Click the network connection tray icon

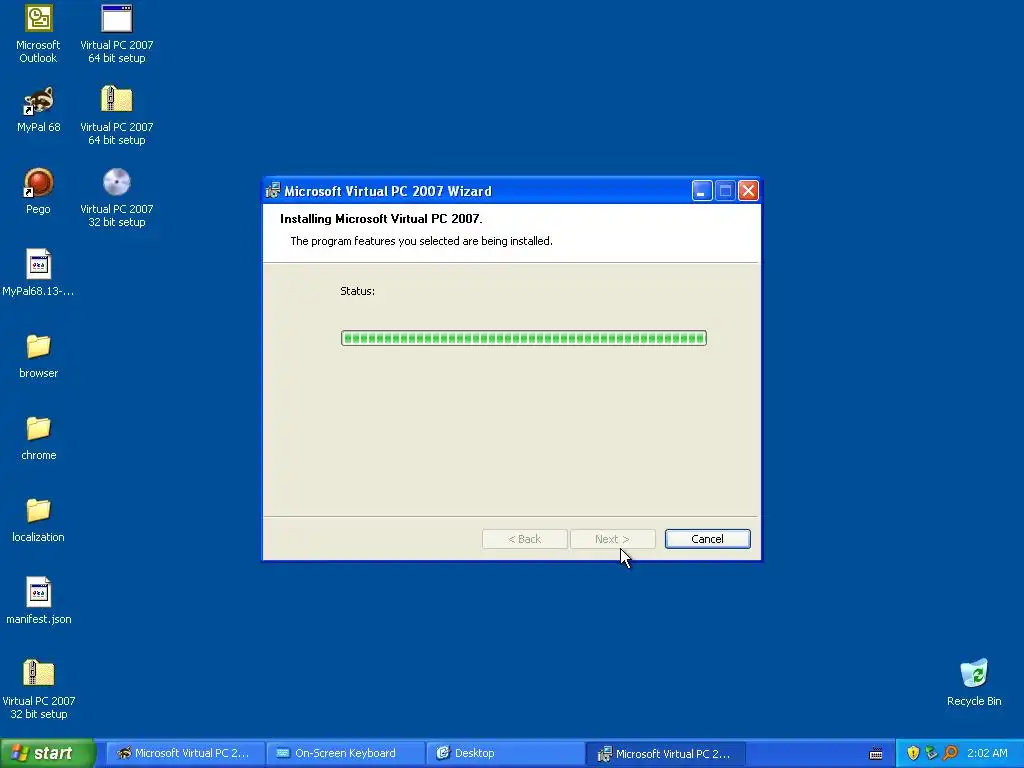[x=931, y=753]
